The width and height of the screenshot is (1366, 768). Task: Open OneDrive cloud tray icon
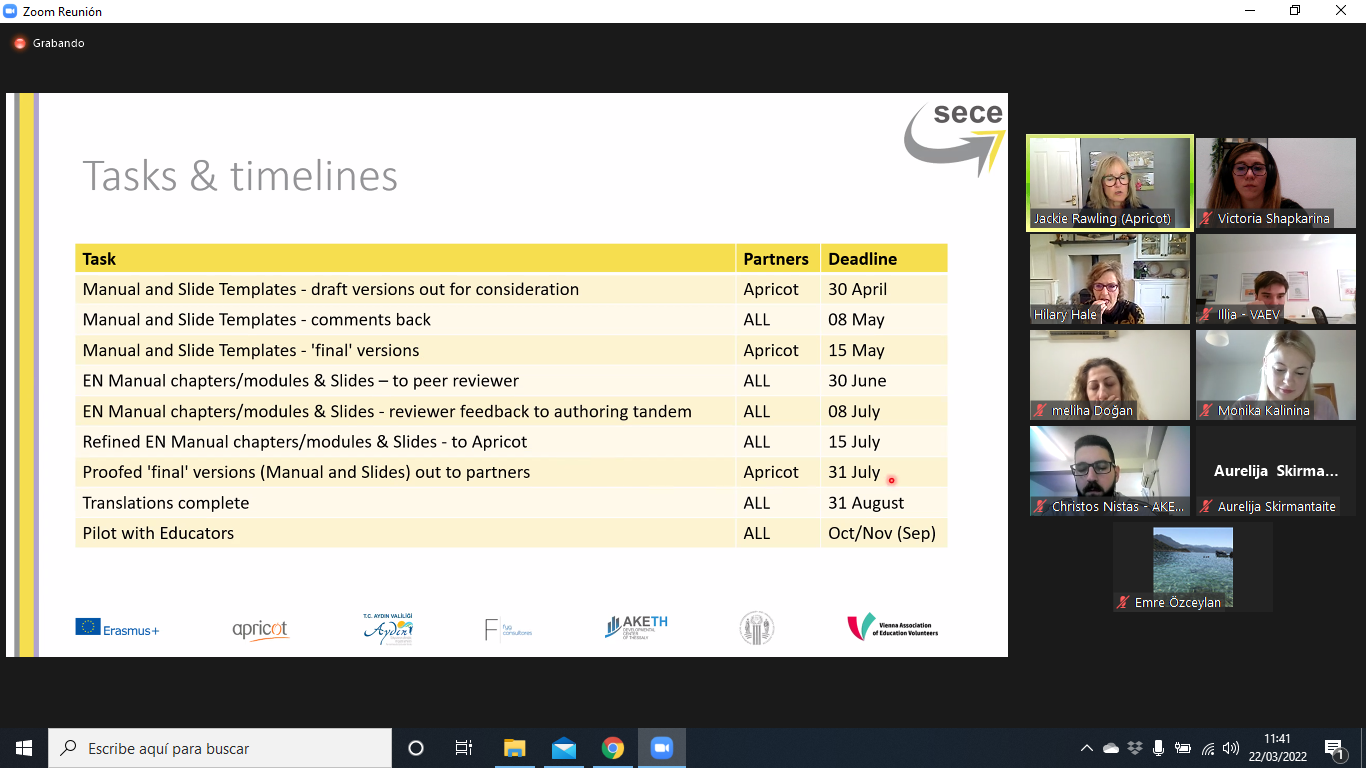[x=1111, y=748]
